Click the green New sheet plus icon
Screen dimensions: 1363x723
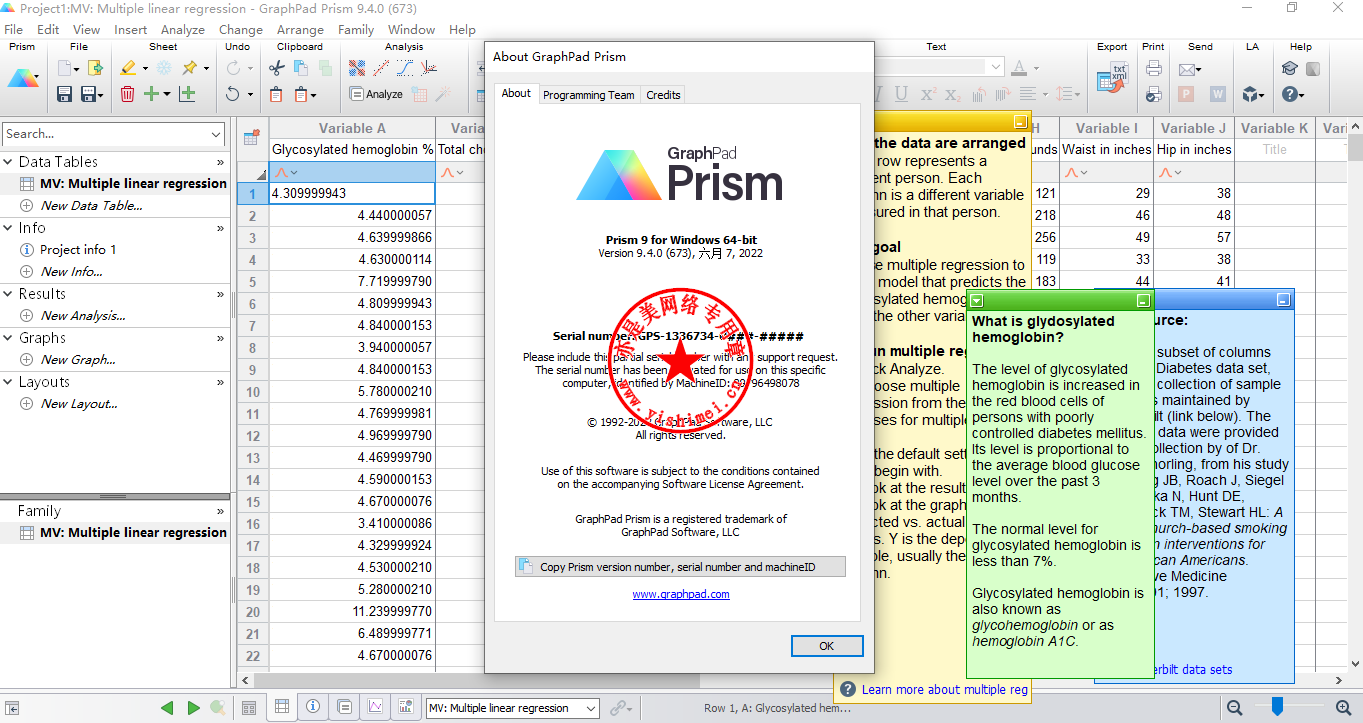coord(151,94)
